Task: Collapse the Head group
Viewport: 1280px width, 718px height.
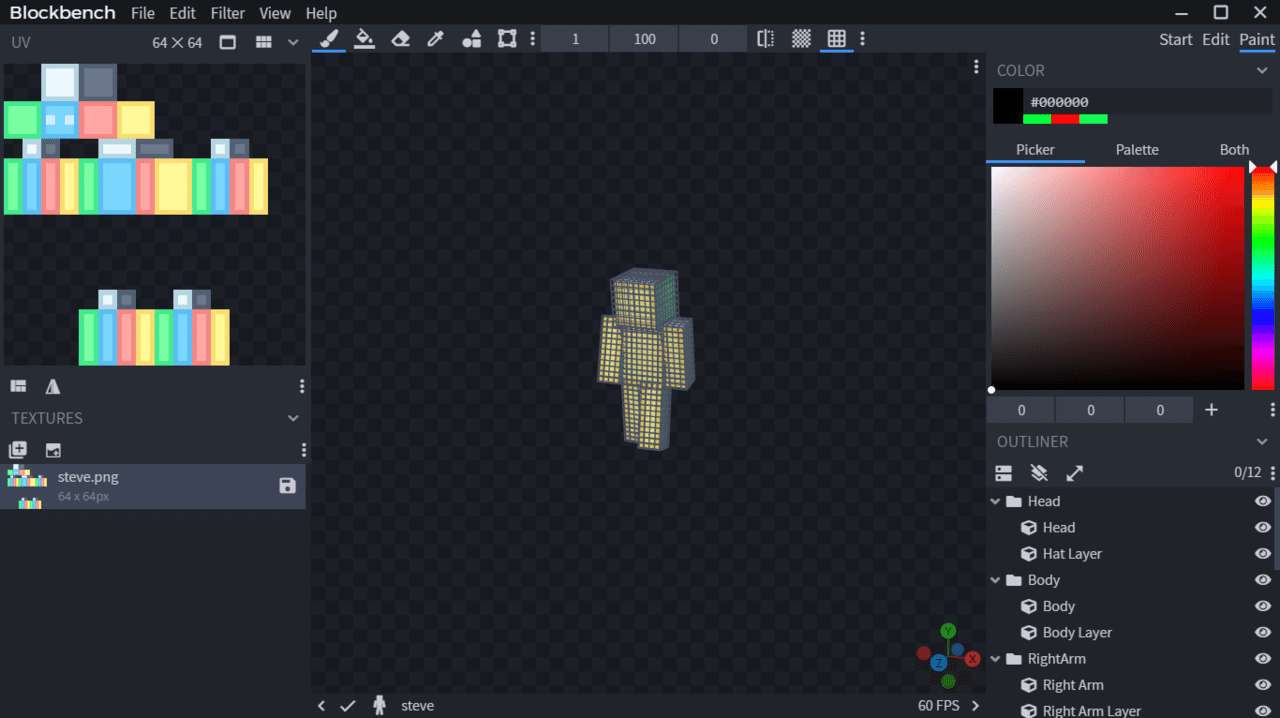Action: coord(995,501)
